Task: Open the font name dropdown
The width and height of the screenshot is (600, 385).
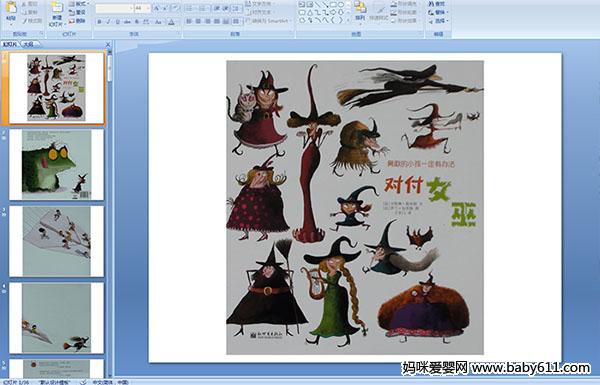Action: pos(114,8)
